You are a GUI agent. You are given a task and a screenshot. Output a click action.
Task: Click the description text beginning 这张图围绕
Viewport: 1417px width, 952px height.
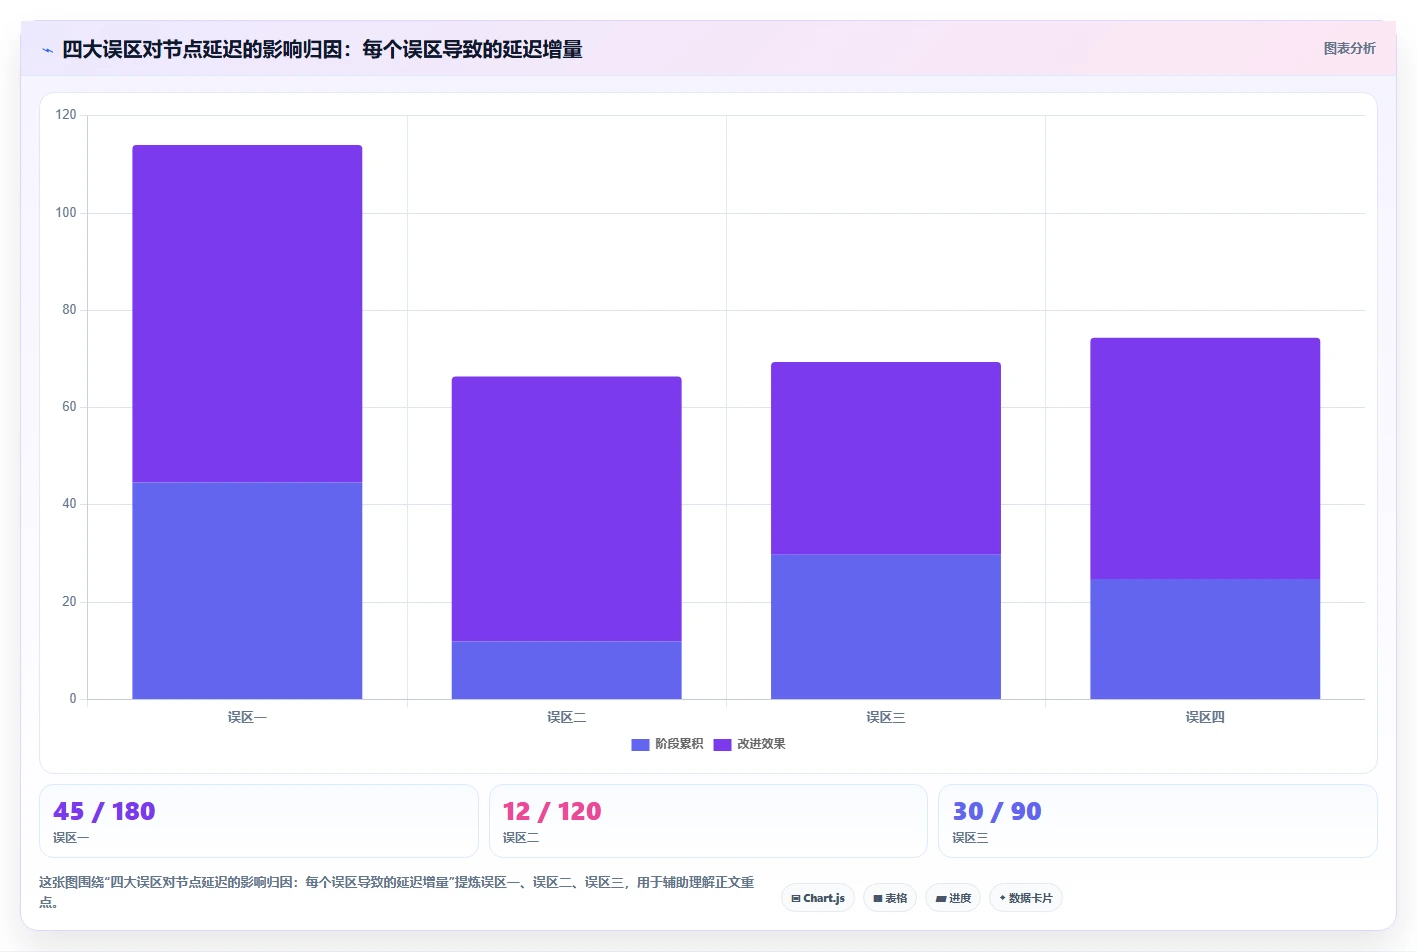point(397,891)
